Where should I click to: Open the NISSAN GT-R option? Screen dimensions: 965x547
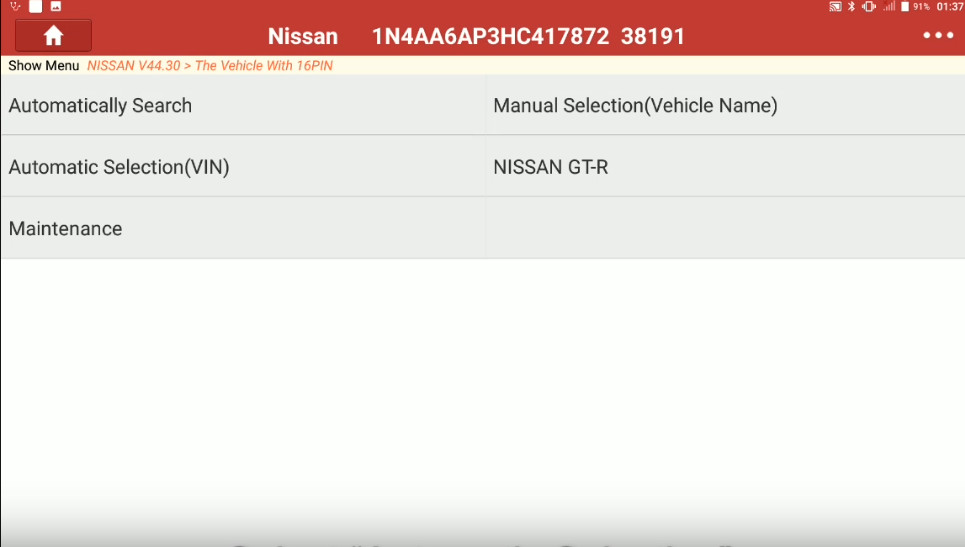tap(725, 167)
